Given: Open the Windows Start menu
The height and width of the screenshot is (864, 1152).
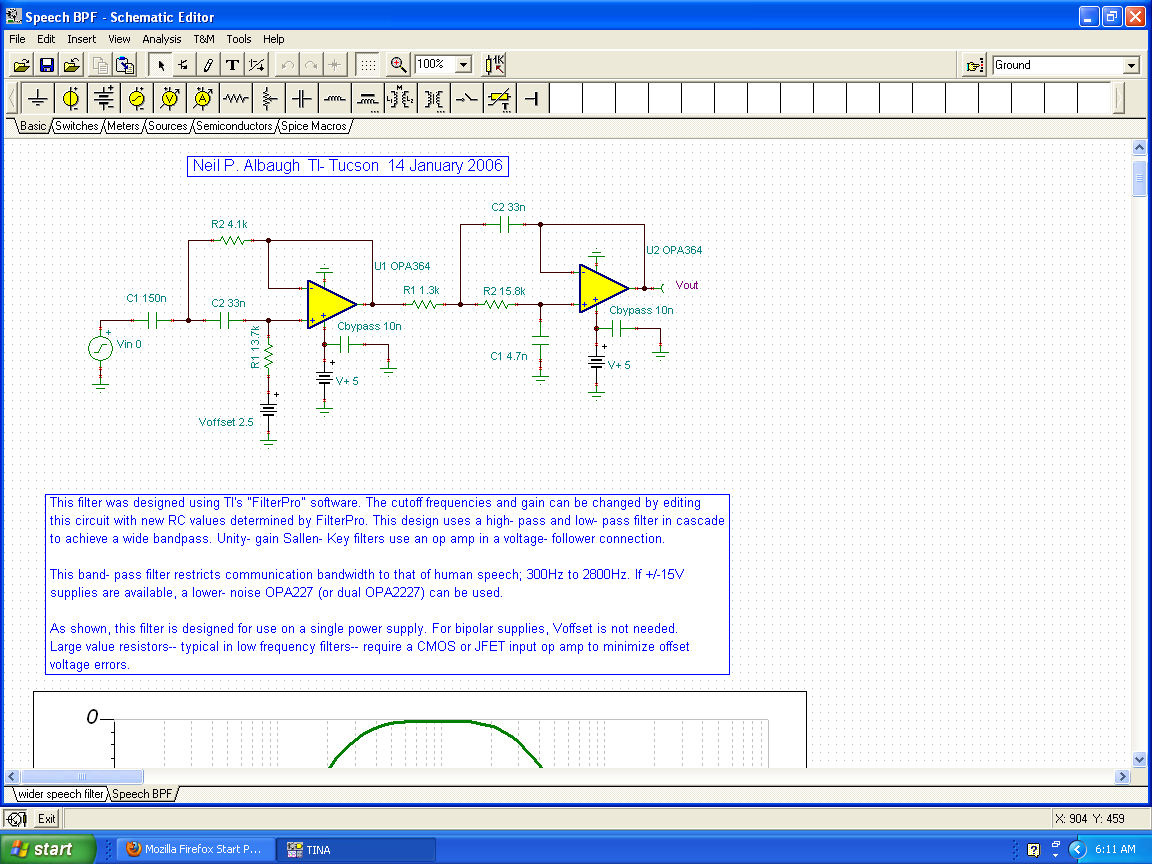Looking at the screenshot, I should tap(48, 849).
